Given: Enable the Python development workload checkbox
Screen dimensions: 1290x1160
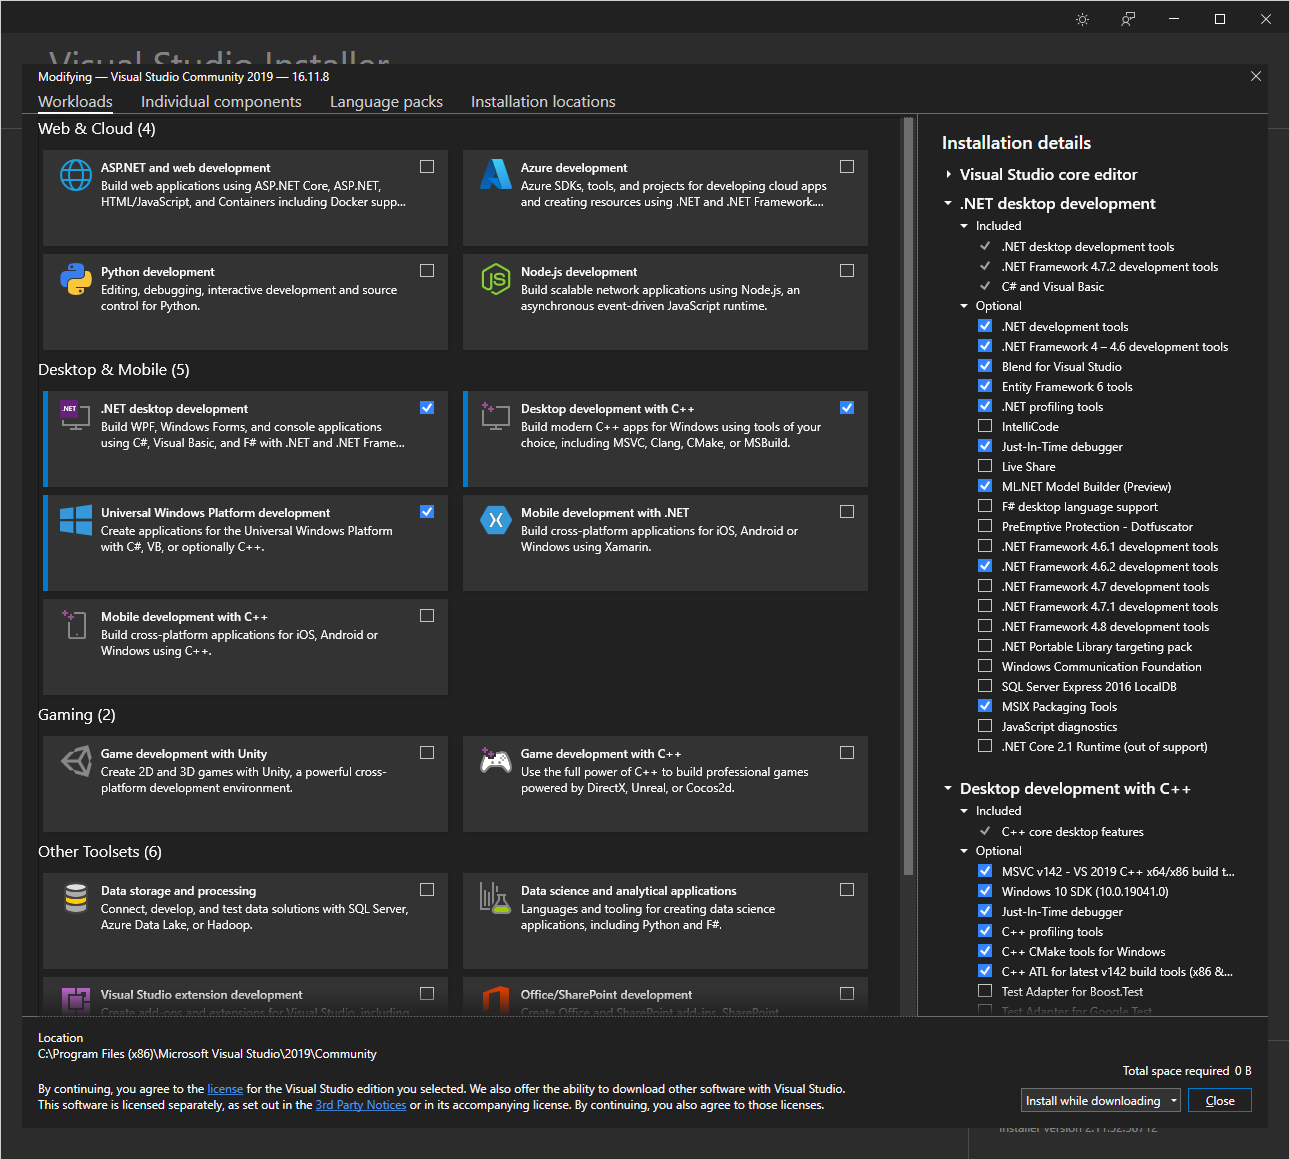Looking at the screenshot, I should pos(427,271).
